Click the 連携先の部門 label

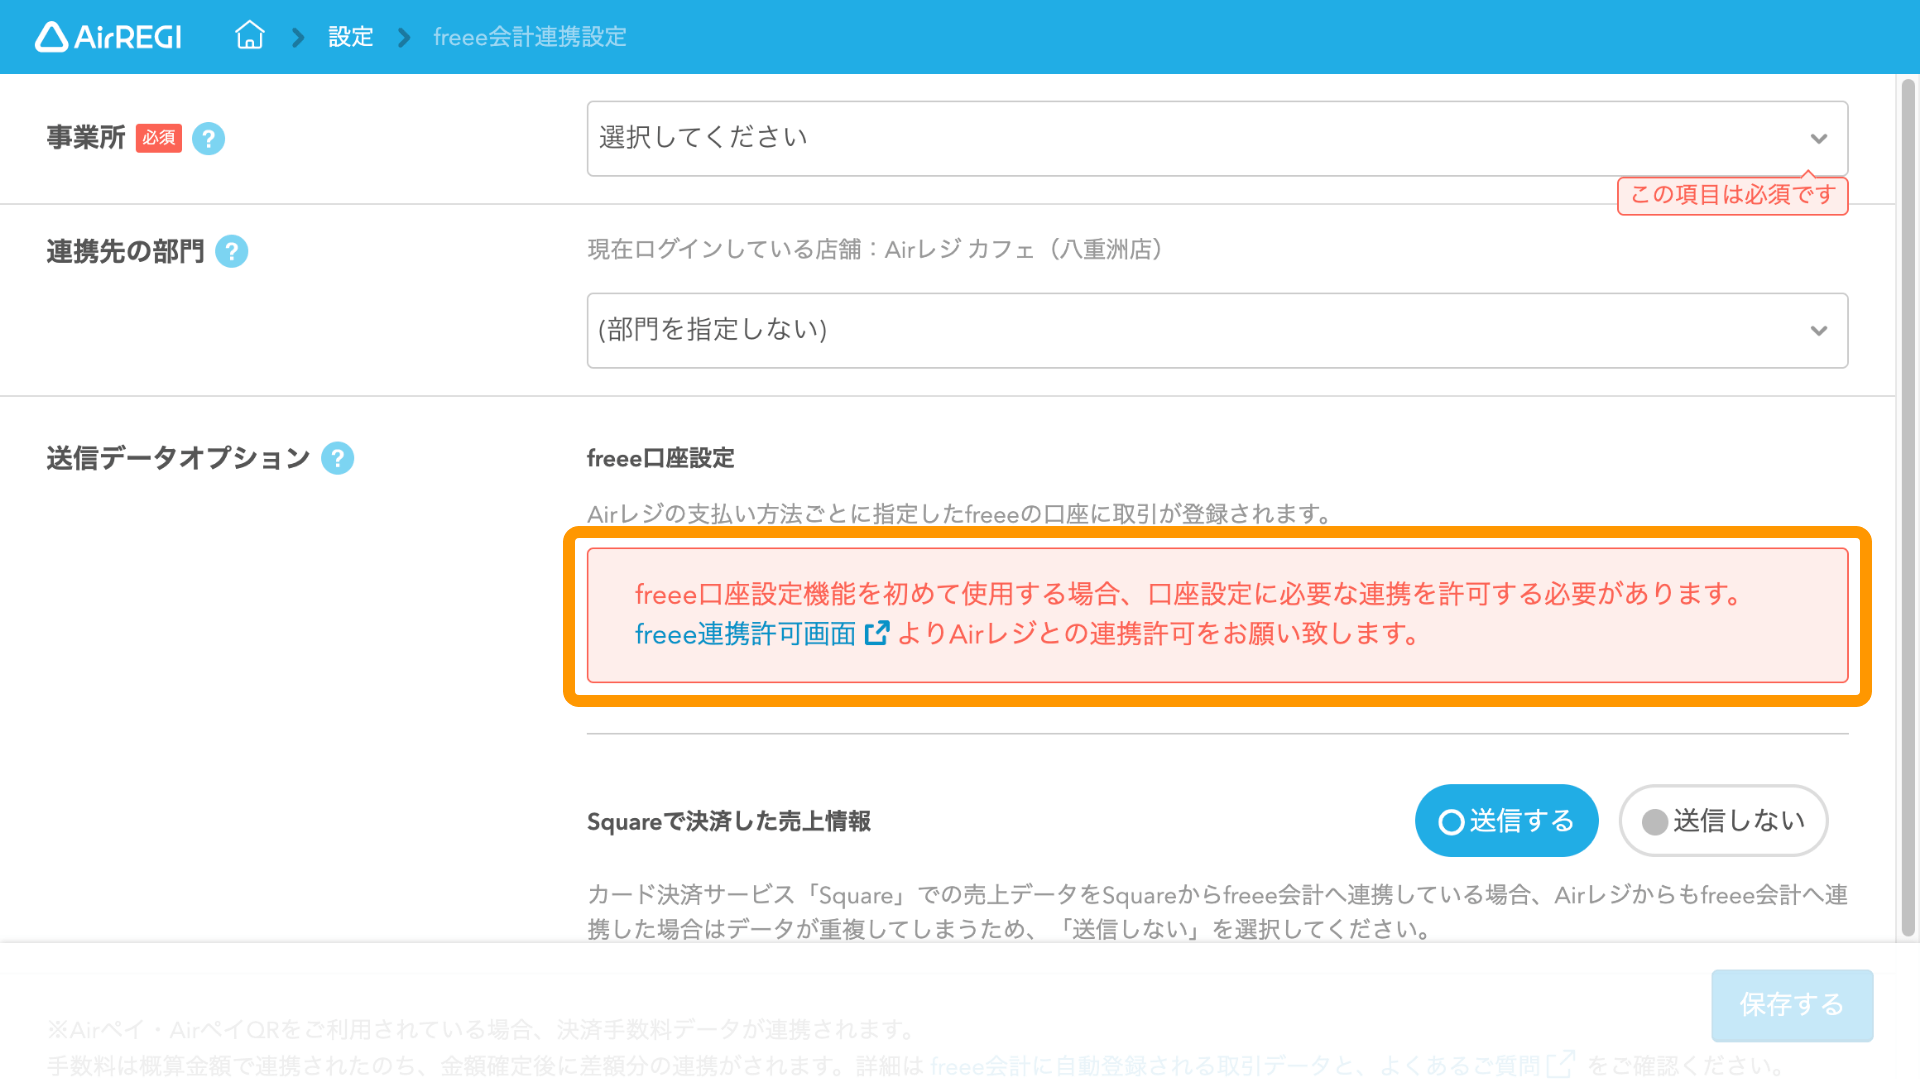tap(125, 251)
